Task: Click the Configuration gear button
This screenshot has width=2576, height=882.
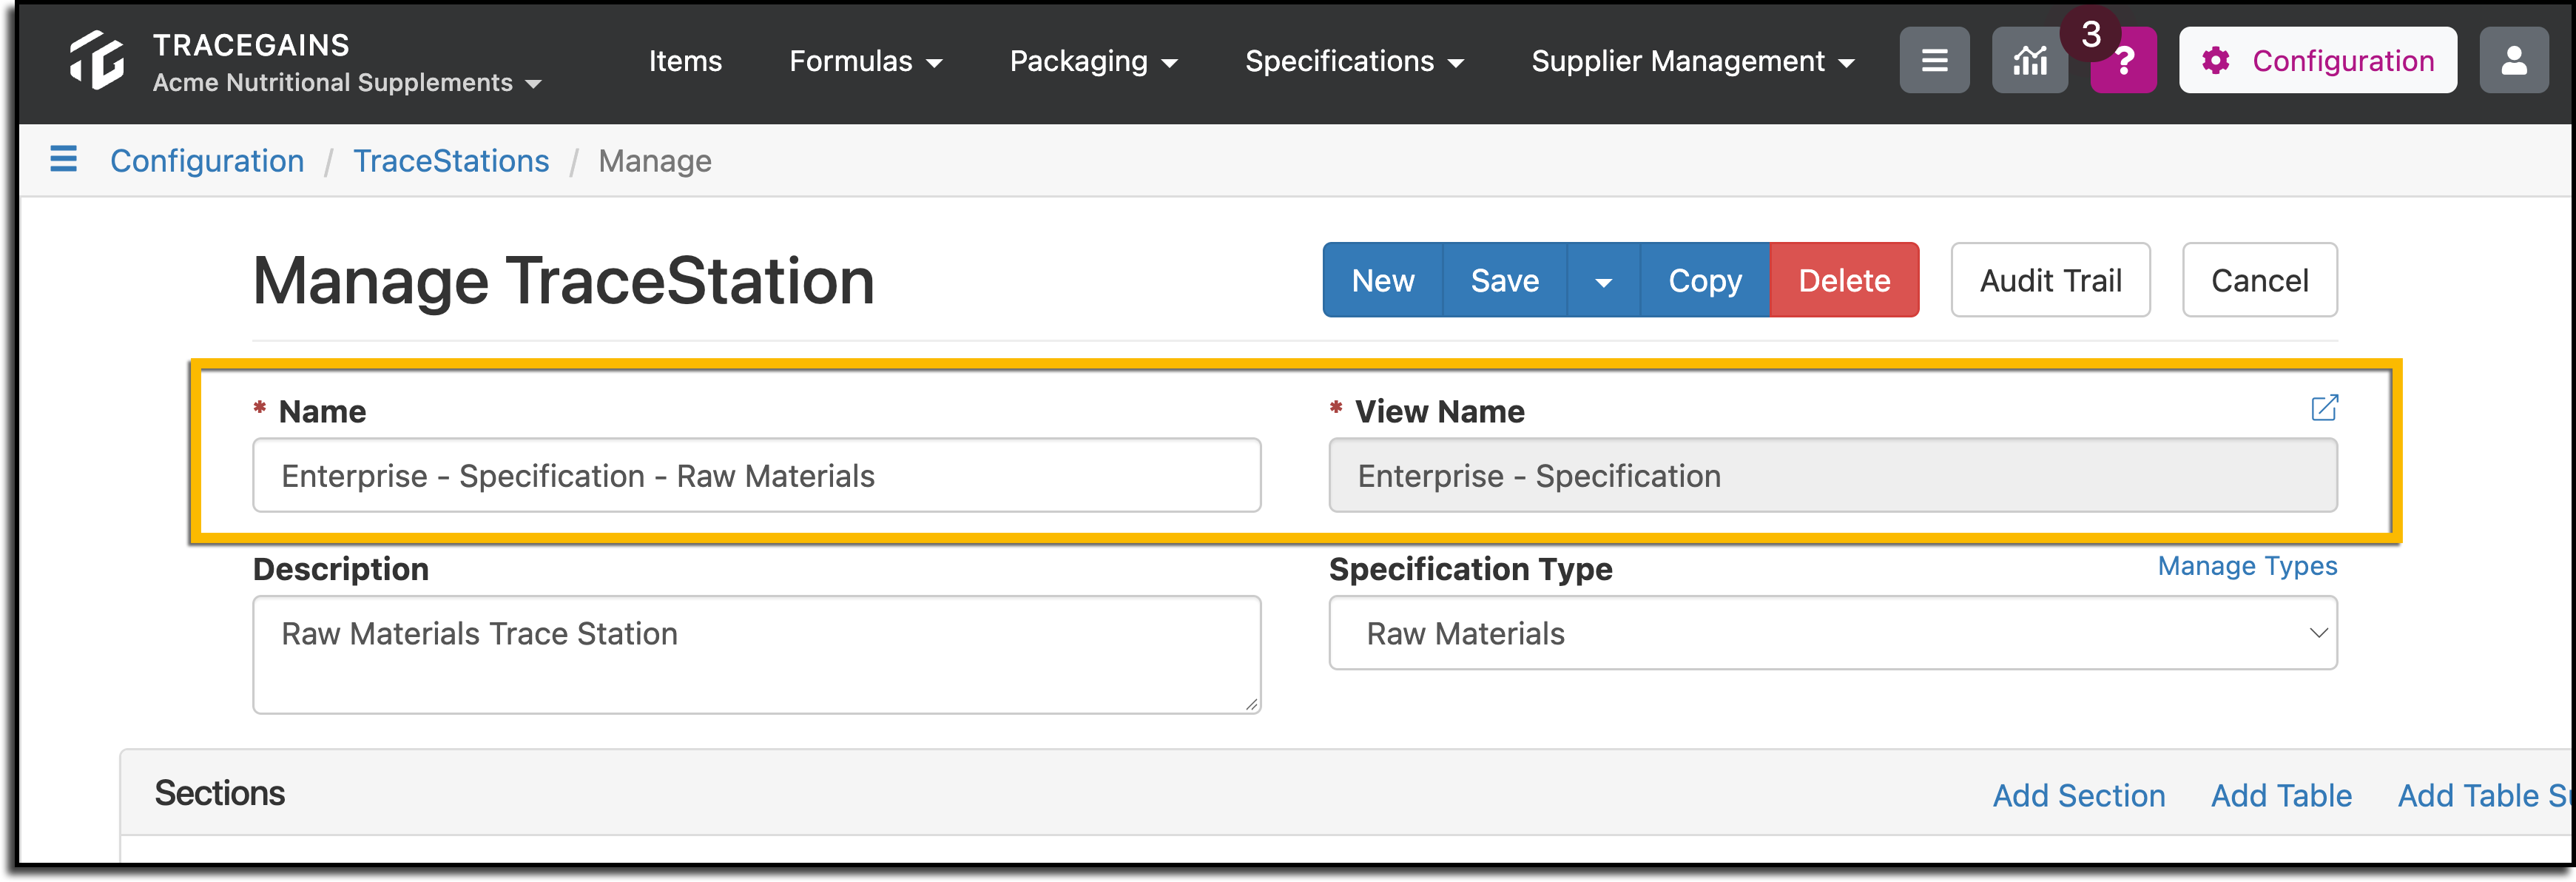Action: pyautogui.click(x=2317, y=61)
